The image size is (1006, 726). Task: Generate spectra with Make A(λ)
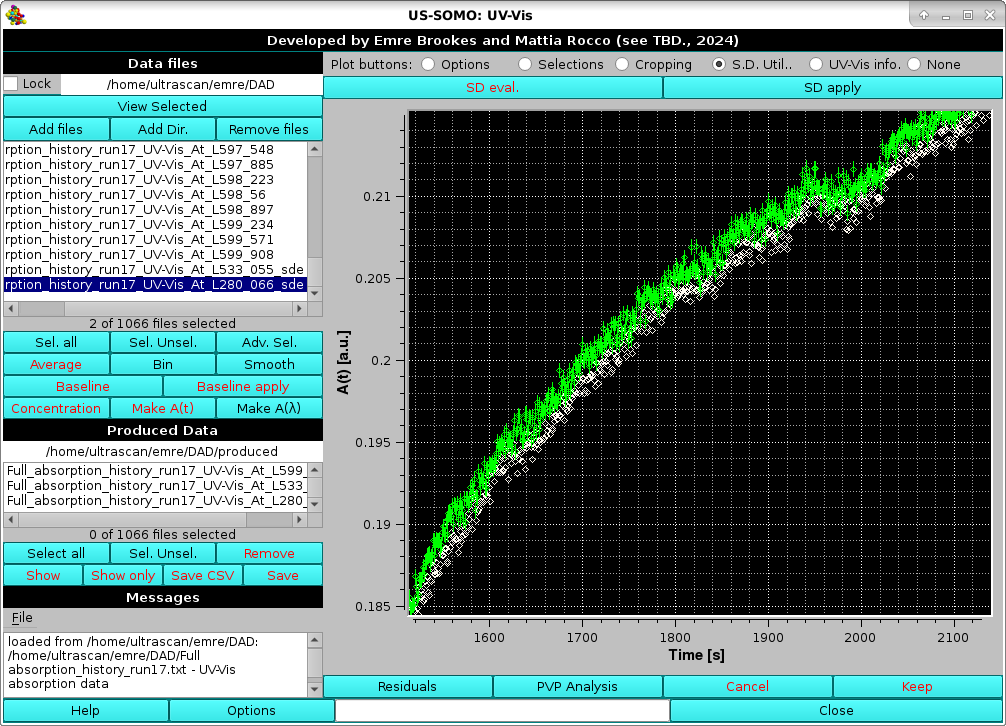tap(269, 408)
